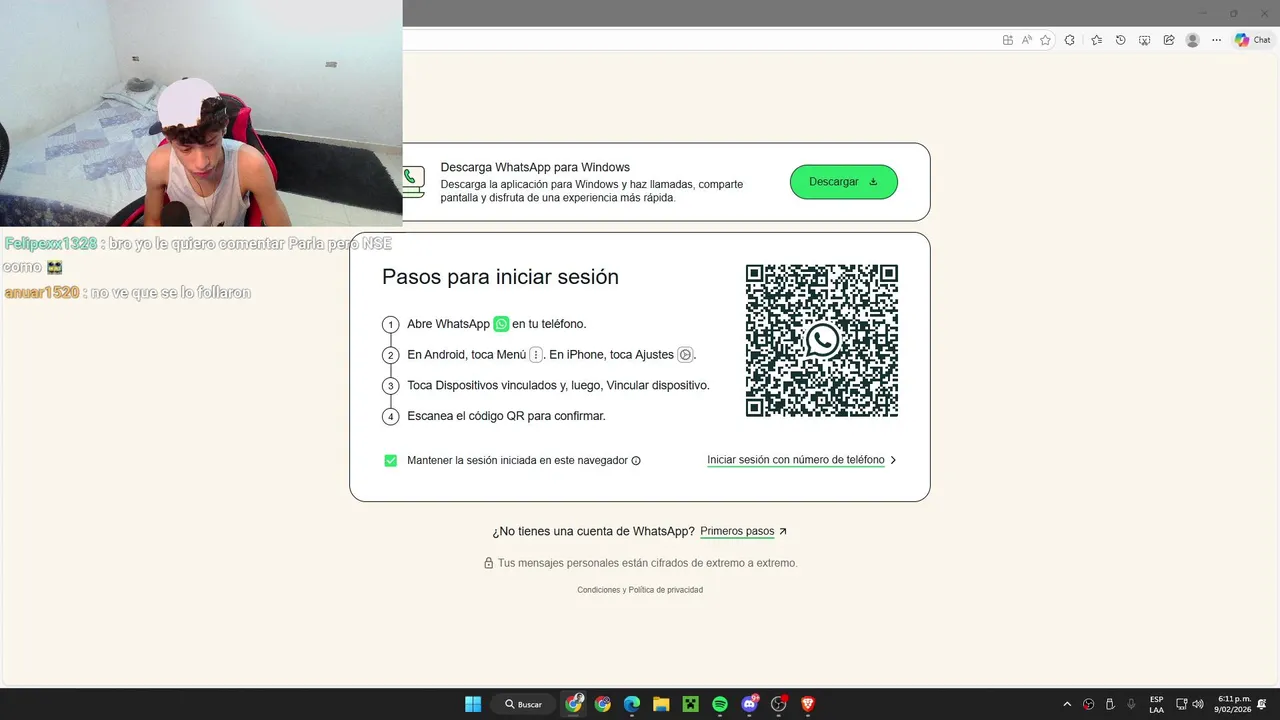Click the streamer webcam overlay
Image resolution: width=1280 pixels, height=720 pixels.
click(201, 113)
